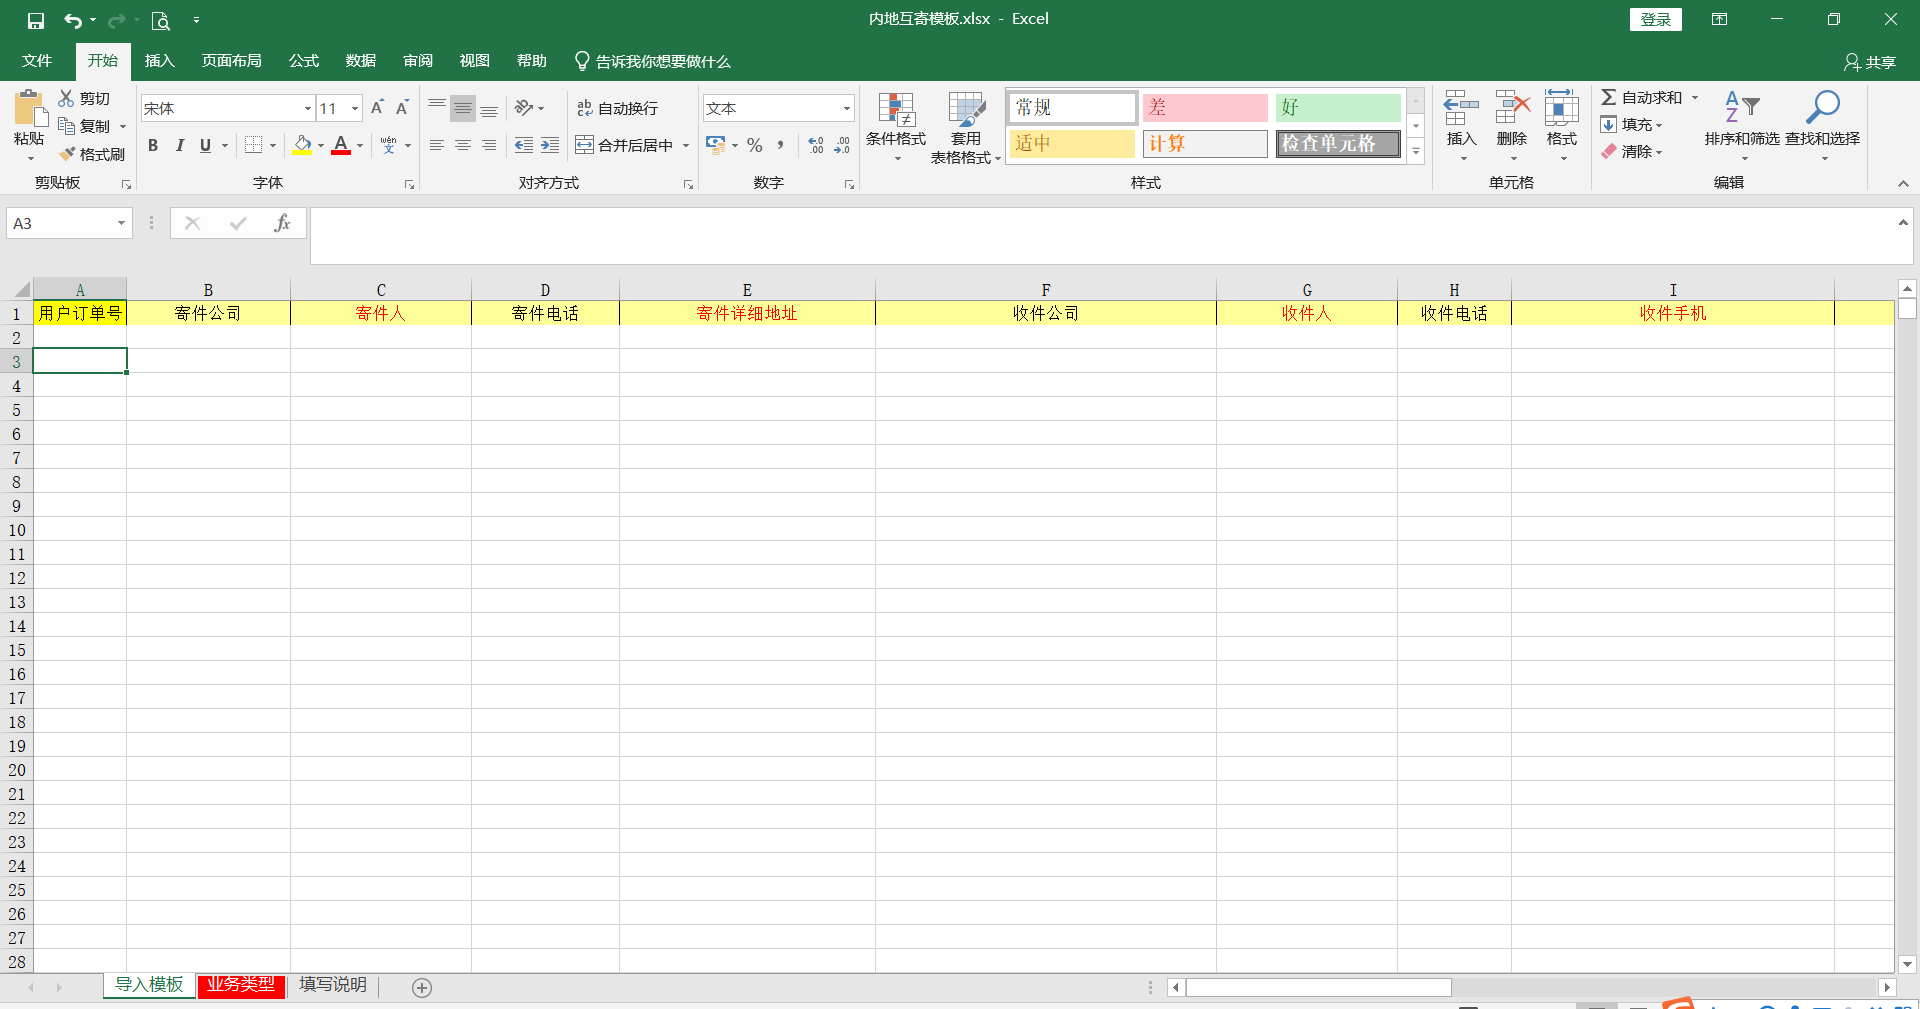Click the increase decimal icon
The height and width of the screenshot is (1009, 1920).
(816, 145)
